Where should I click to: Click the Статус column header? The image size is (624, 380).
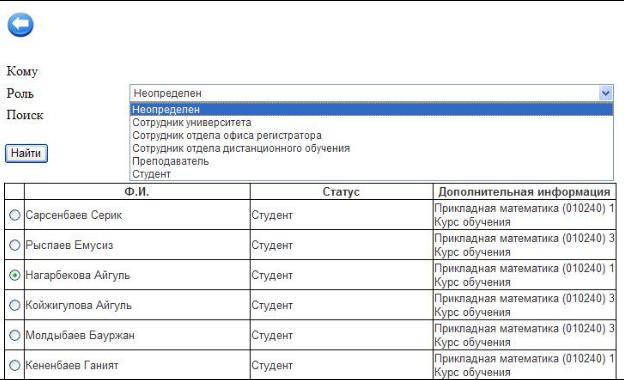[341, 192]
